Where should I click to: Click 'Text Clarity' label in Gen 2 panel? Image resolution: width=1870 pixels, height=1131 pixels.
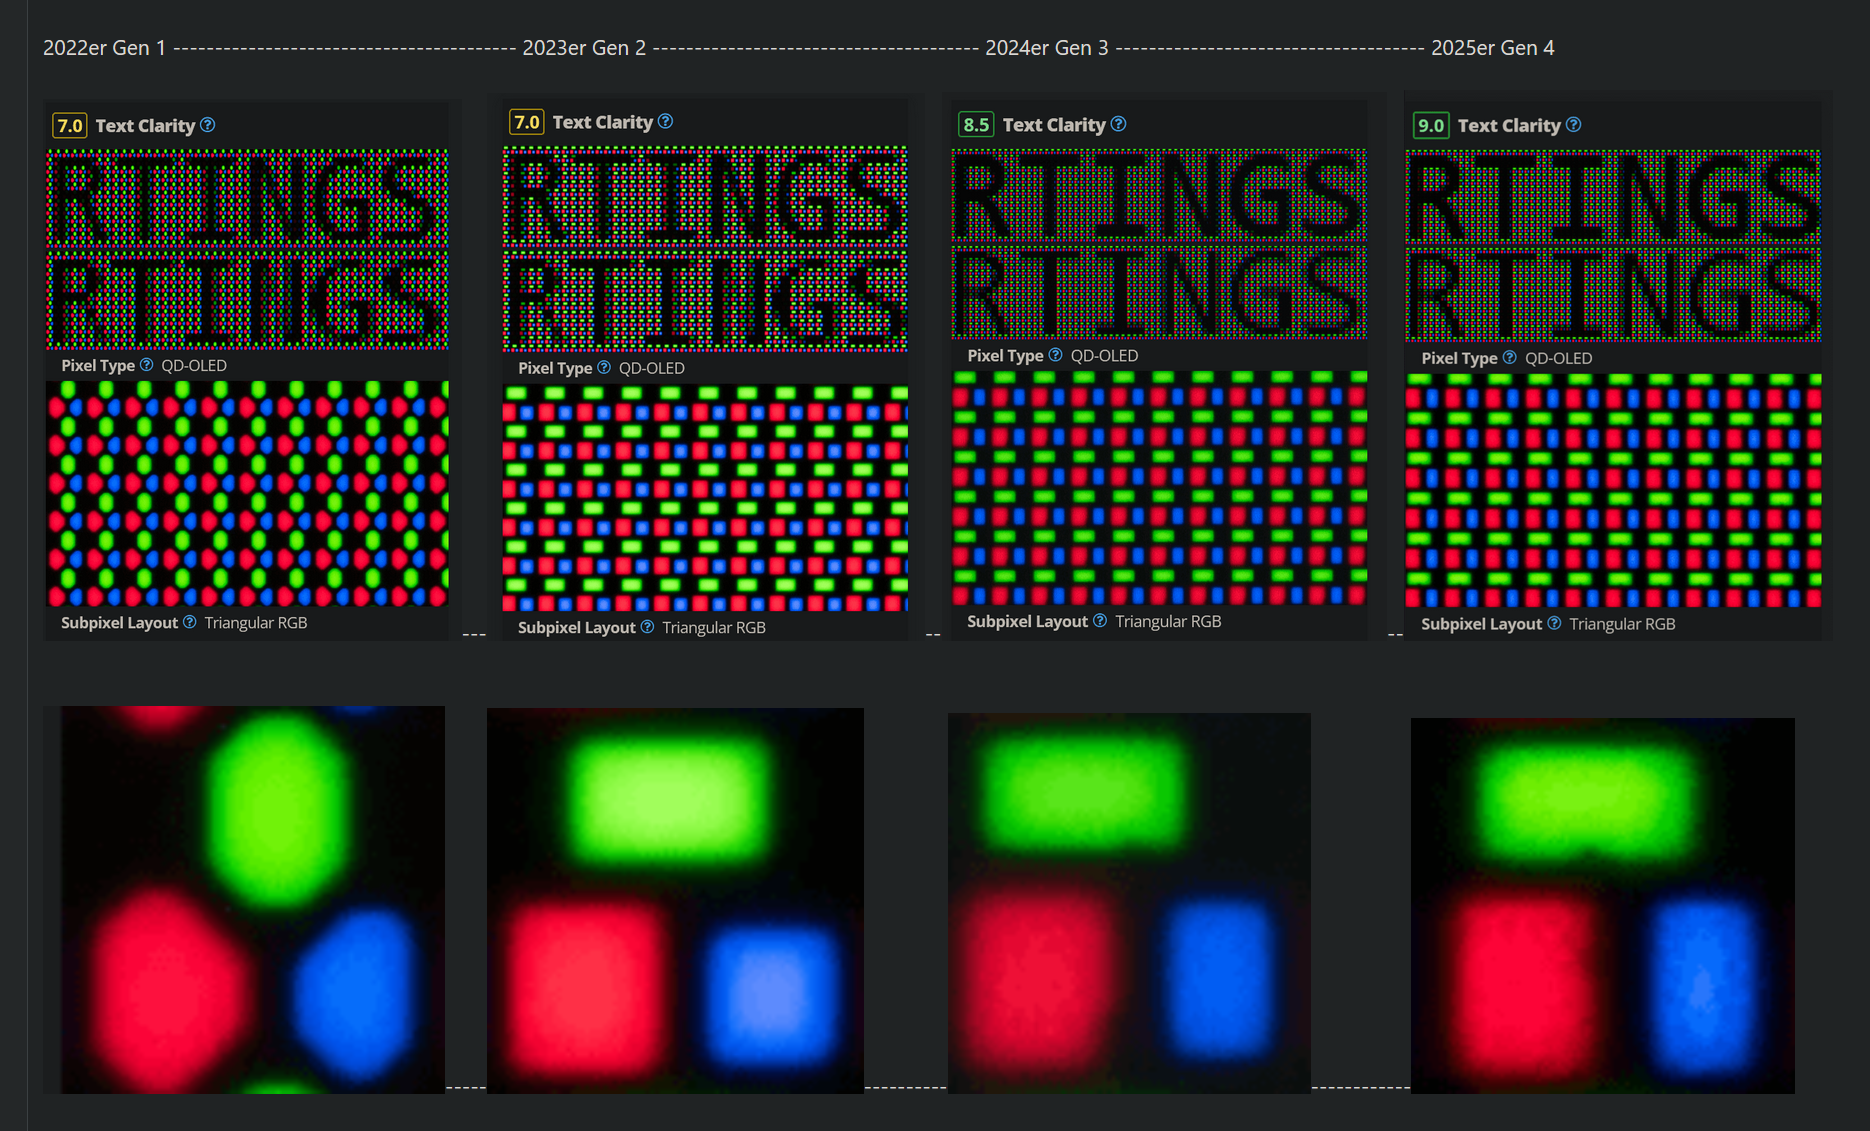point(602,122)
